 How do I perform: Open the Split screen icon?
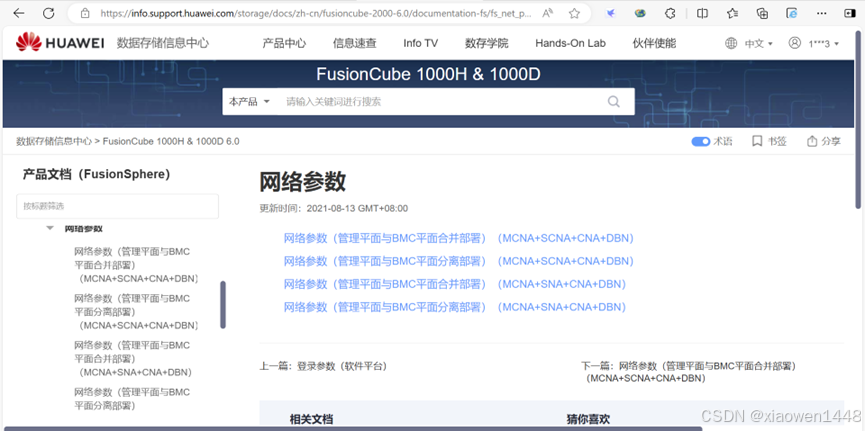(x=702, y=13)
